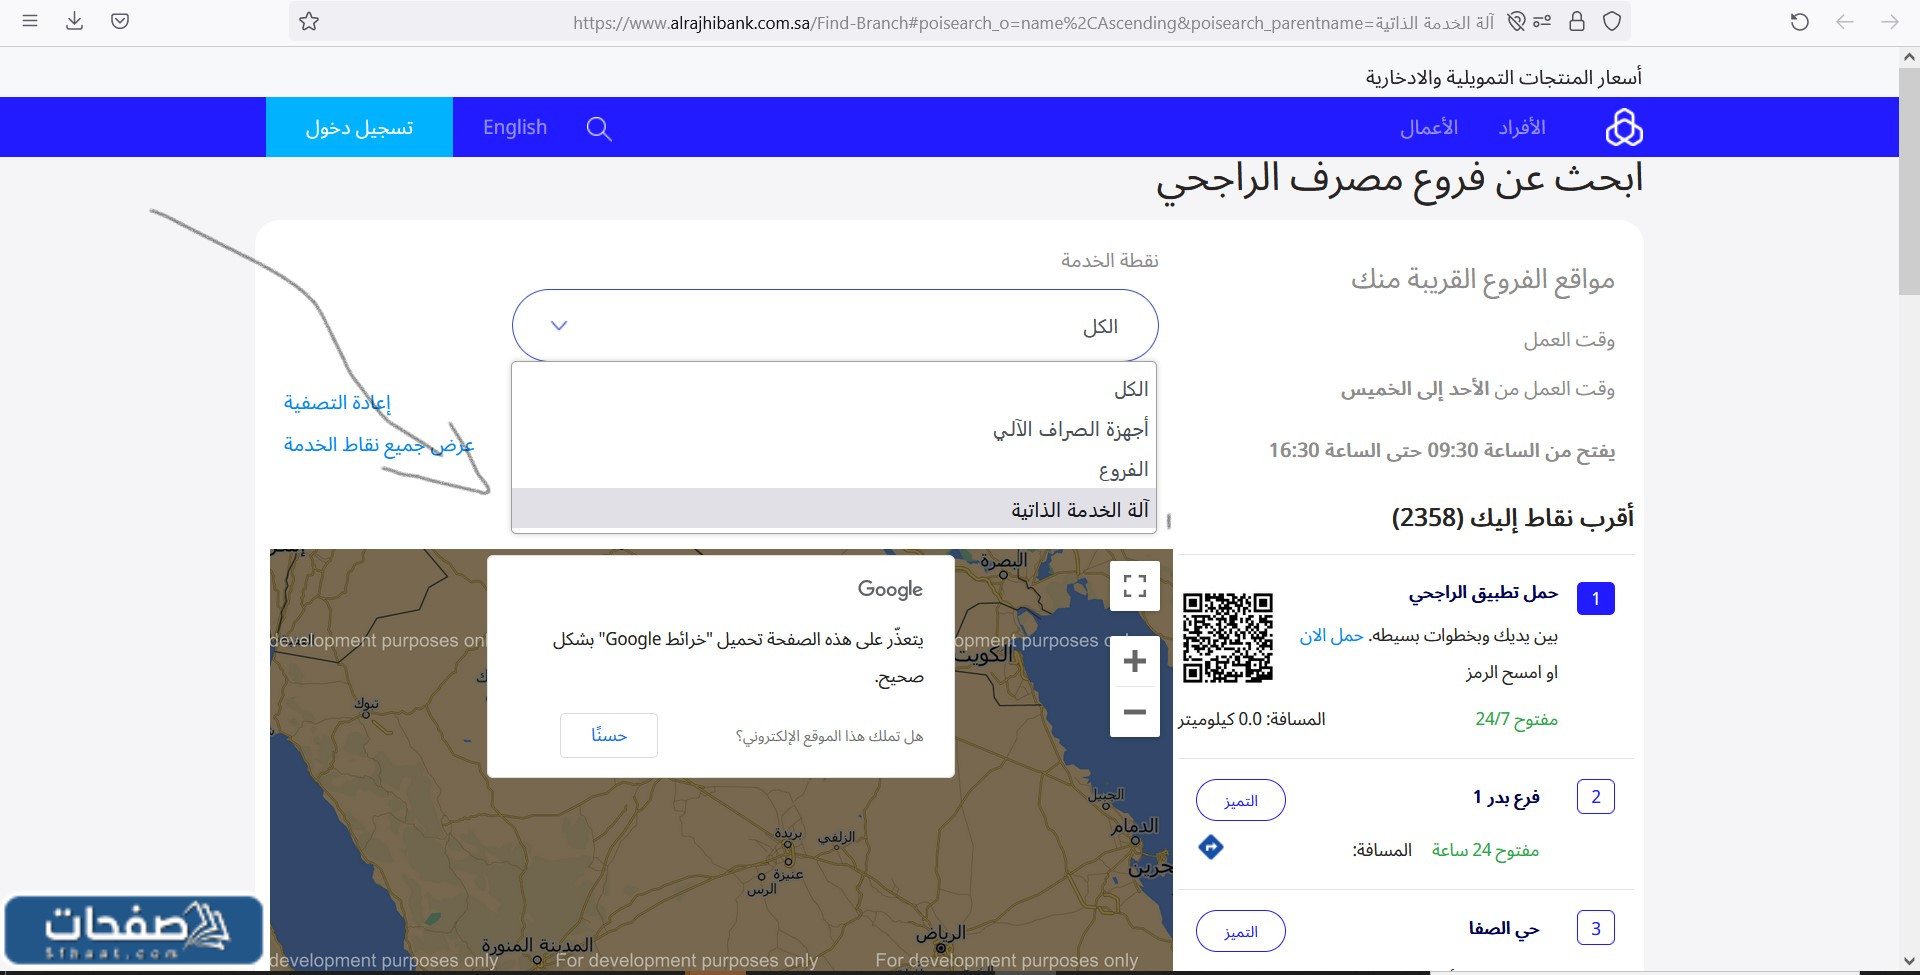1920x975 pixels.
Task: Zoom in on the map
Action: point(1135,661)
